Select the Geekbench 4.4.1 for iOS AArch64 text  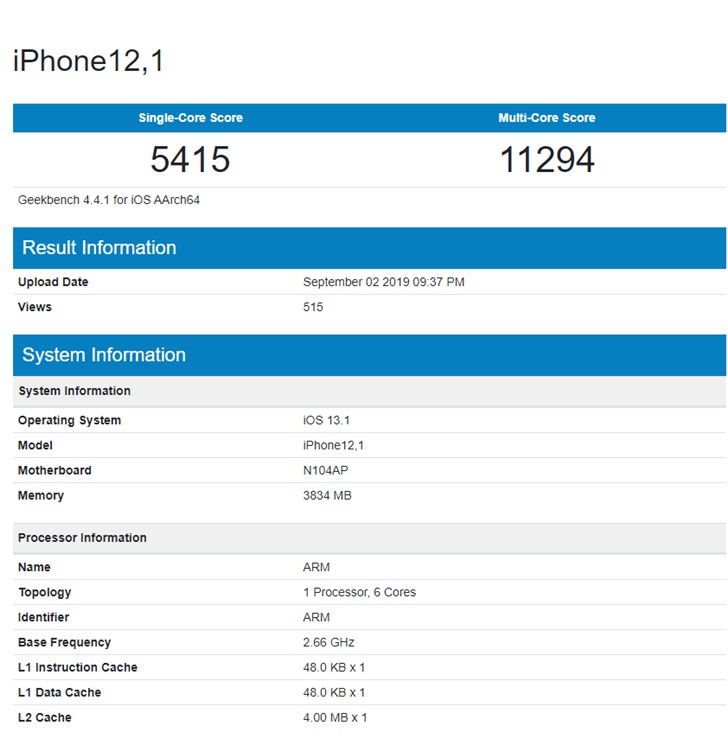point(109,200)
